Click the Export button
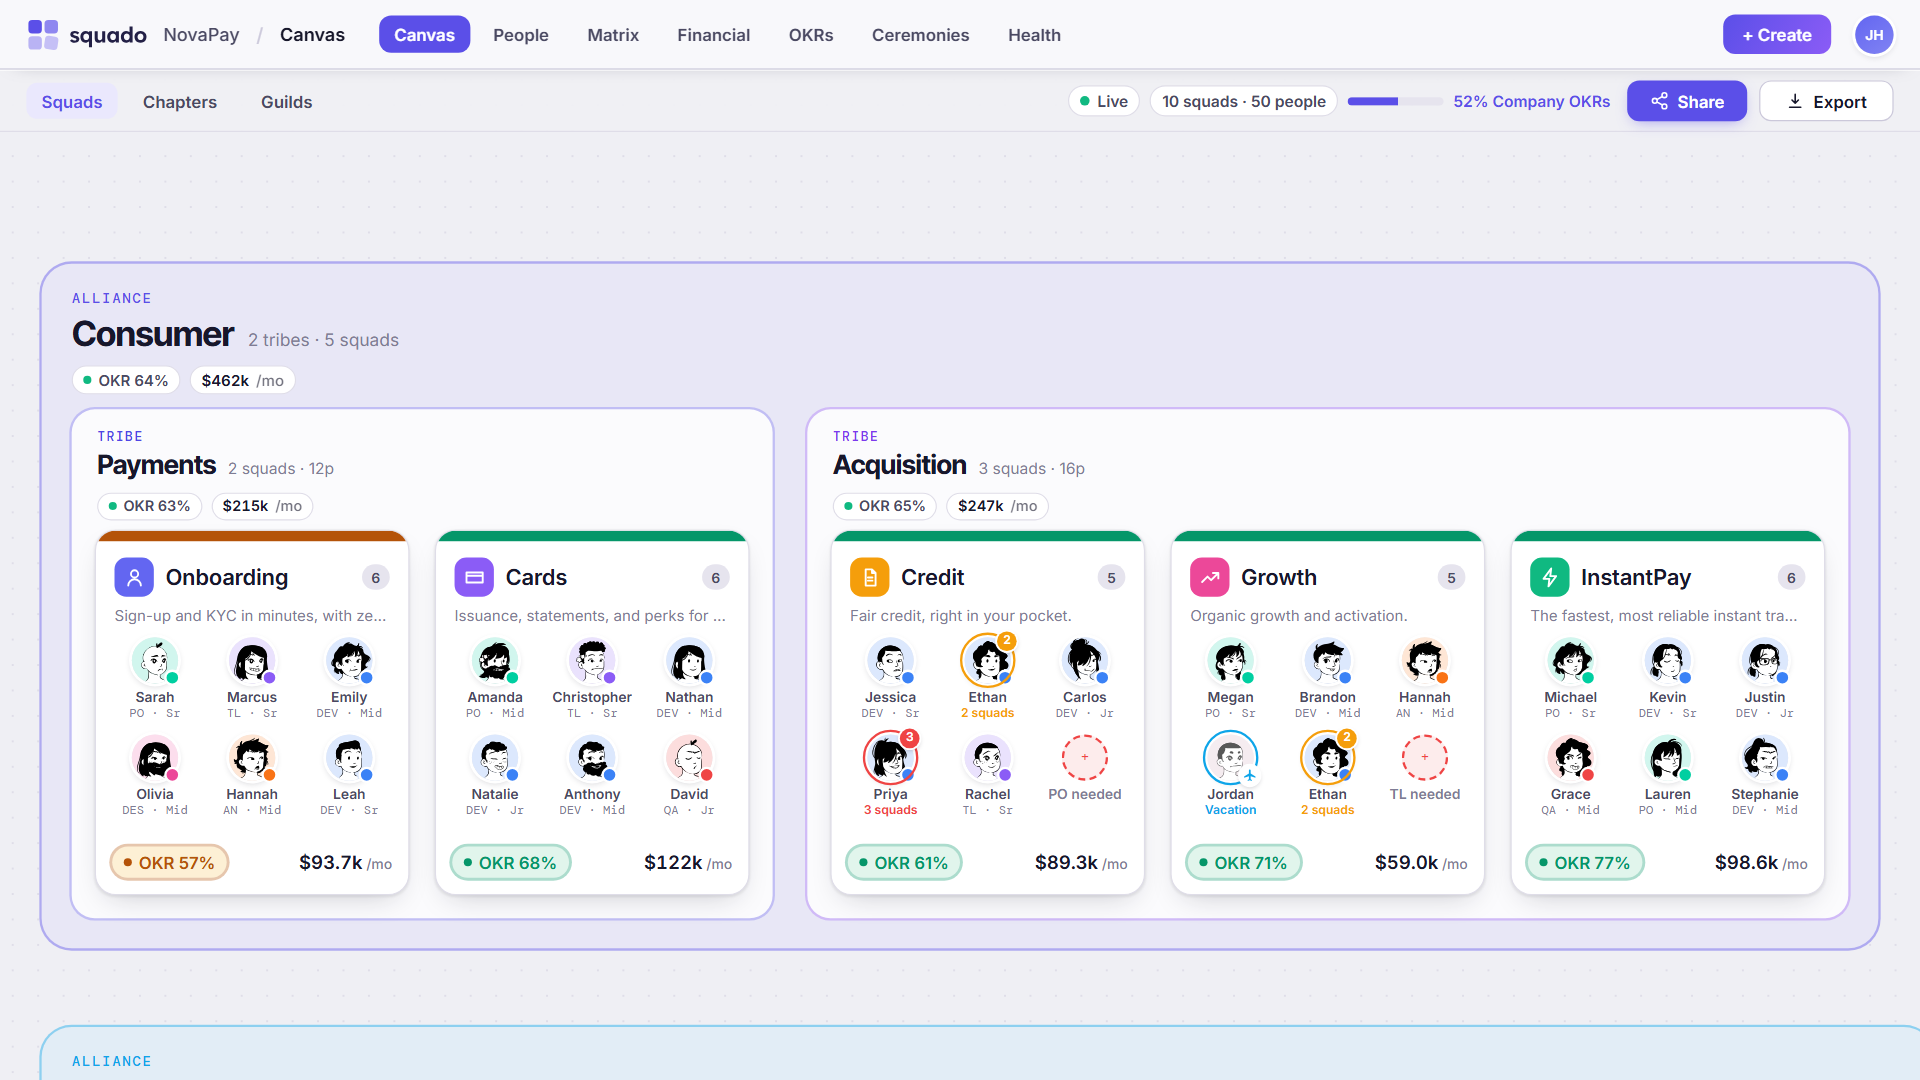The height and width of the screenshot is (1080, 1920). click(x=1826, y=102)
